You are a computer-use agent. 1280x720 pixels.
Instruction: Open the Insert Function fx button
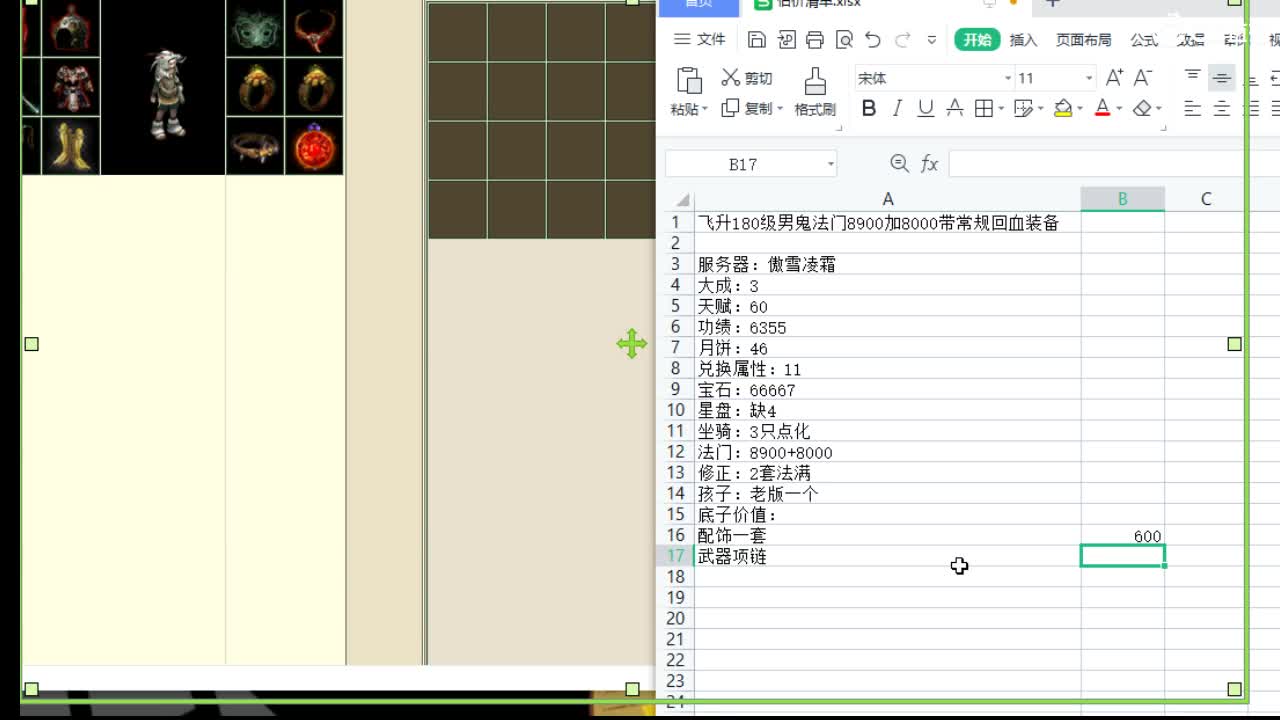pos(929,164)
